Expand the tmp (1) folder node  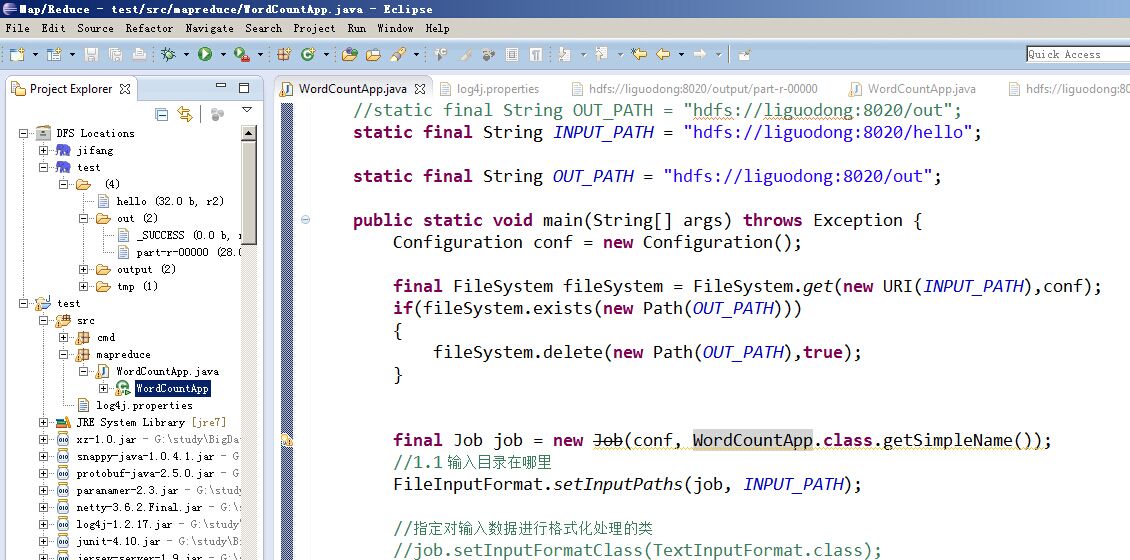click(x=84, y=286)
